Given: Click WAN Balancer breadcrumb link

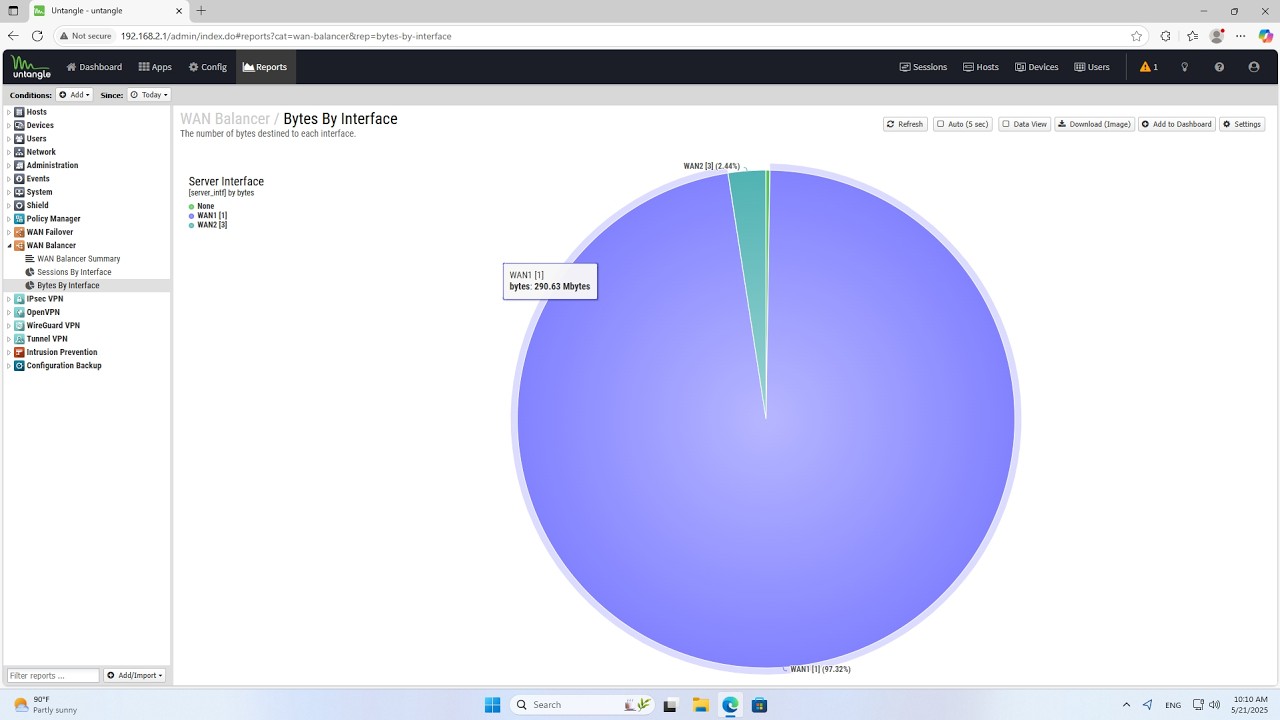Looking at the screenshot, I should click(x=225, y=119).
